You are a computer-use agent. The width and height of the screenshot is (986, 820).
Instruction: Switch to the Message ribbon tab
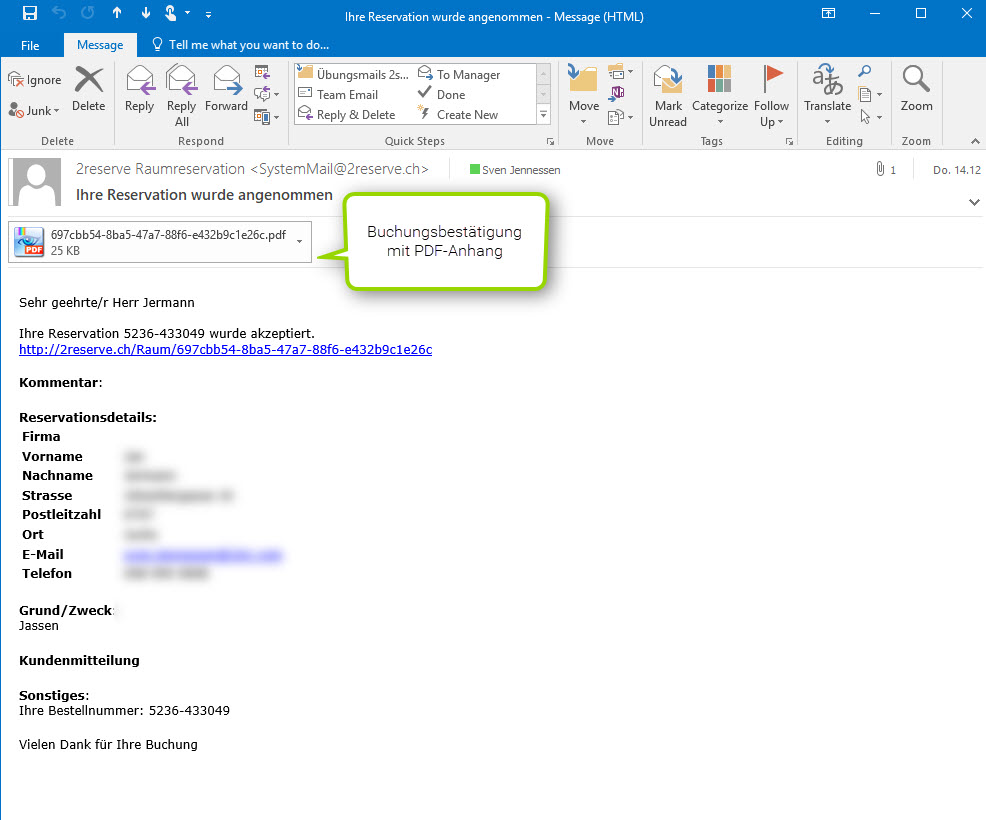coord(99,44)
